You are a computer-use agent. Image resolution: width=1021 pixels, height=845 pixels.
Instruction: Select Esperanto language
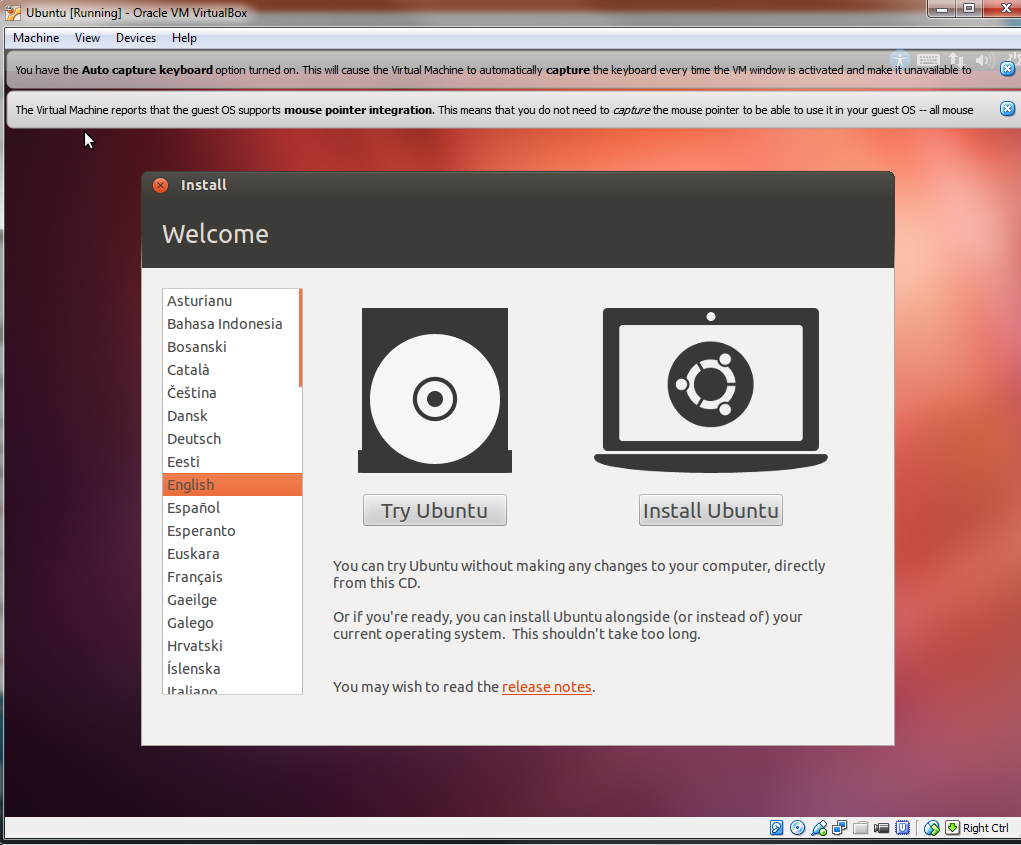coord(231,531)
